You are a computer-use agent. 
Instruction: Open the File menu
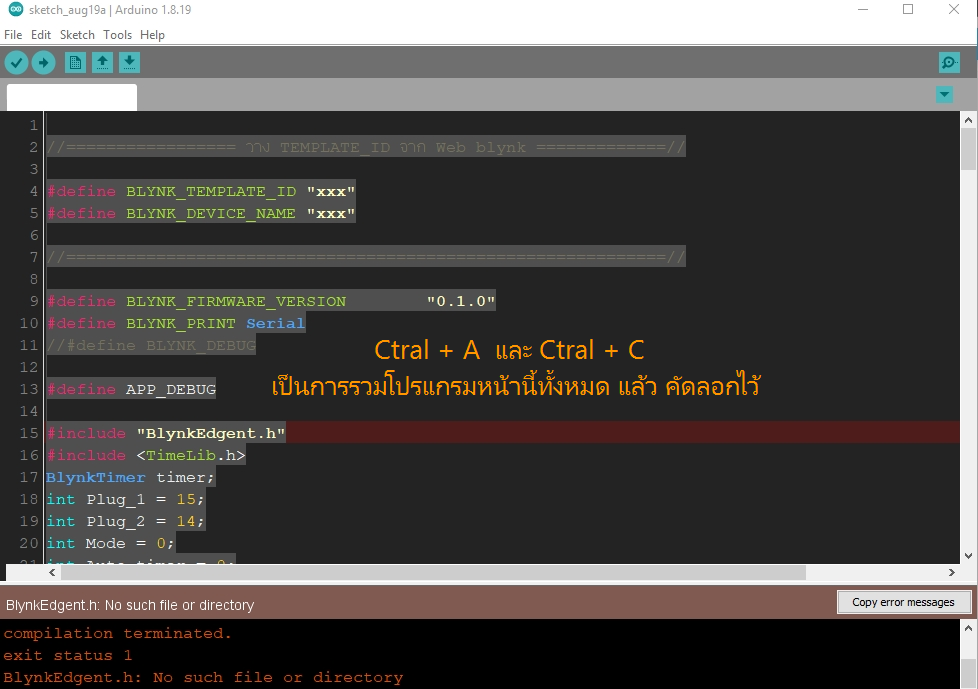point(13,35)
